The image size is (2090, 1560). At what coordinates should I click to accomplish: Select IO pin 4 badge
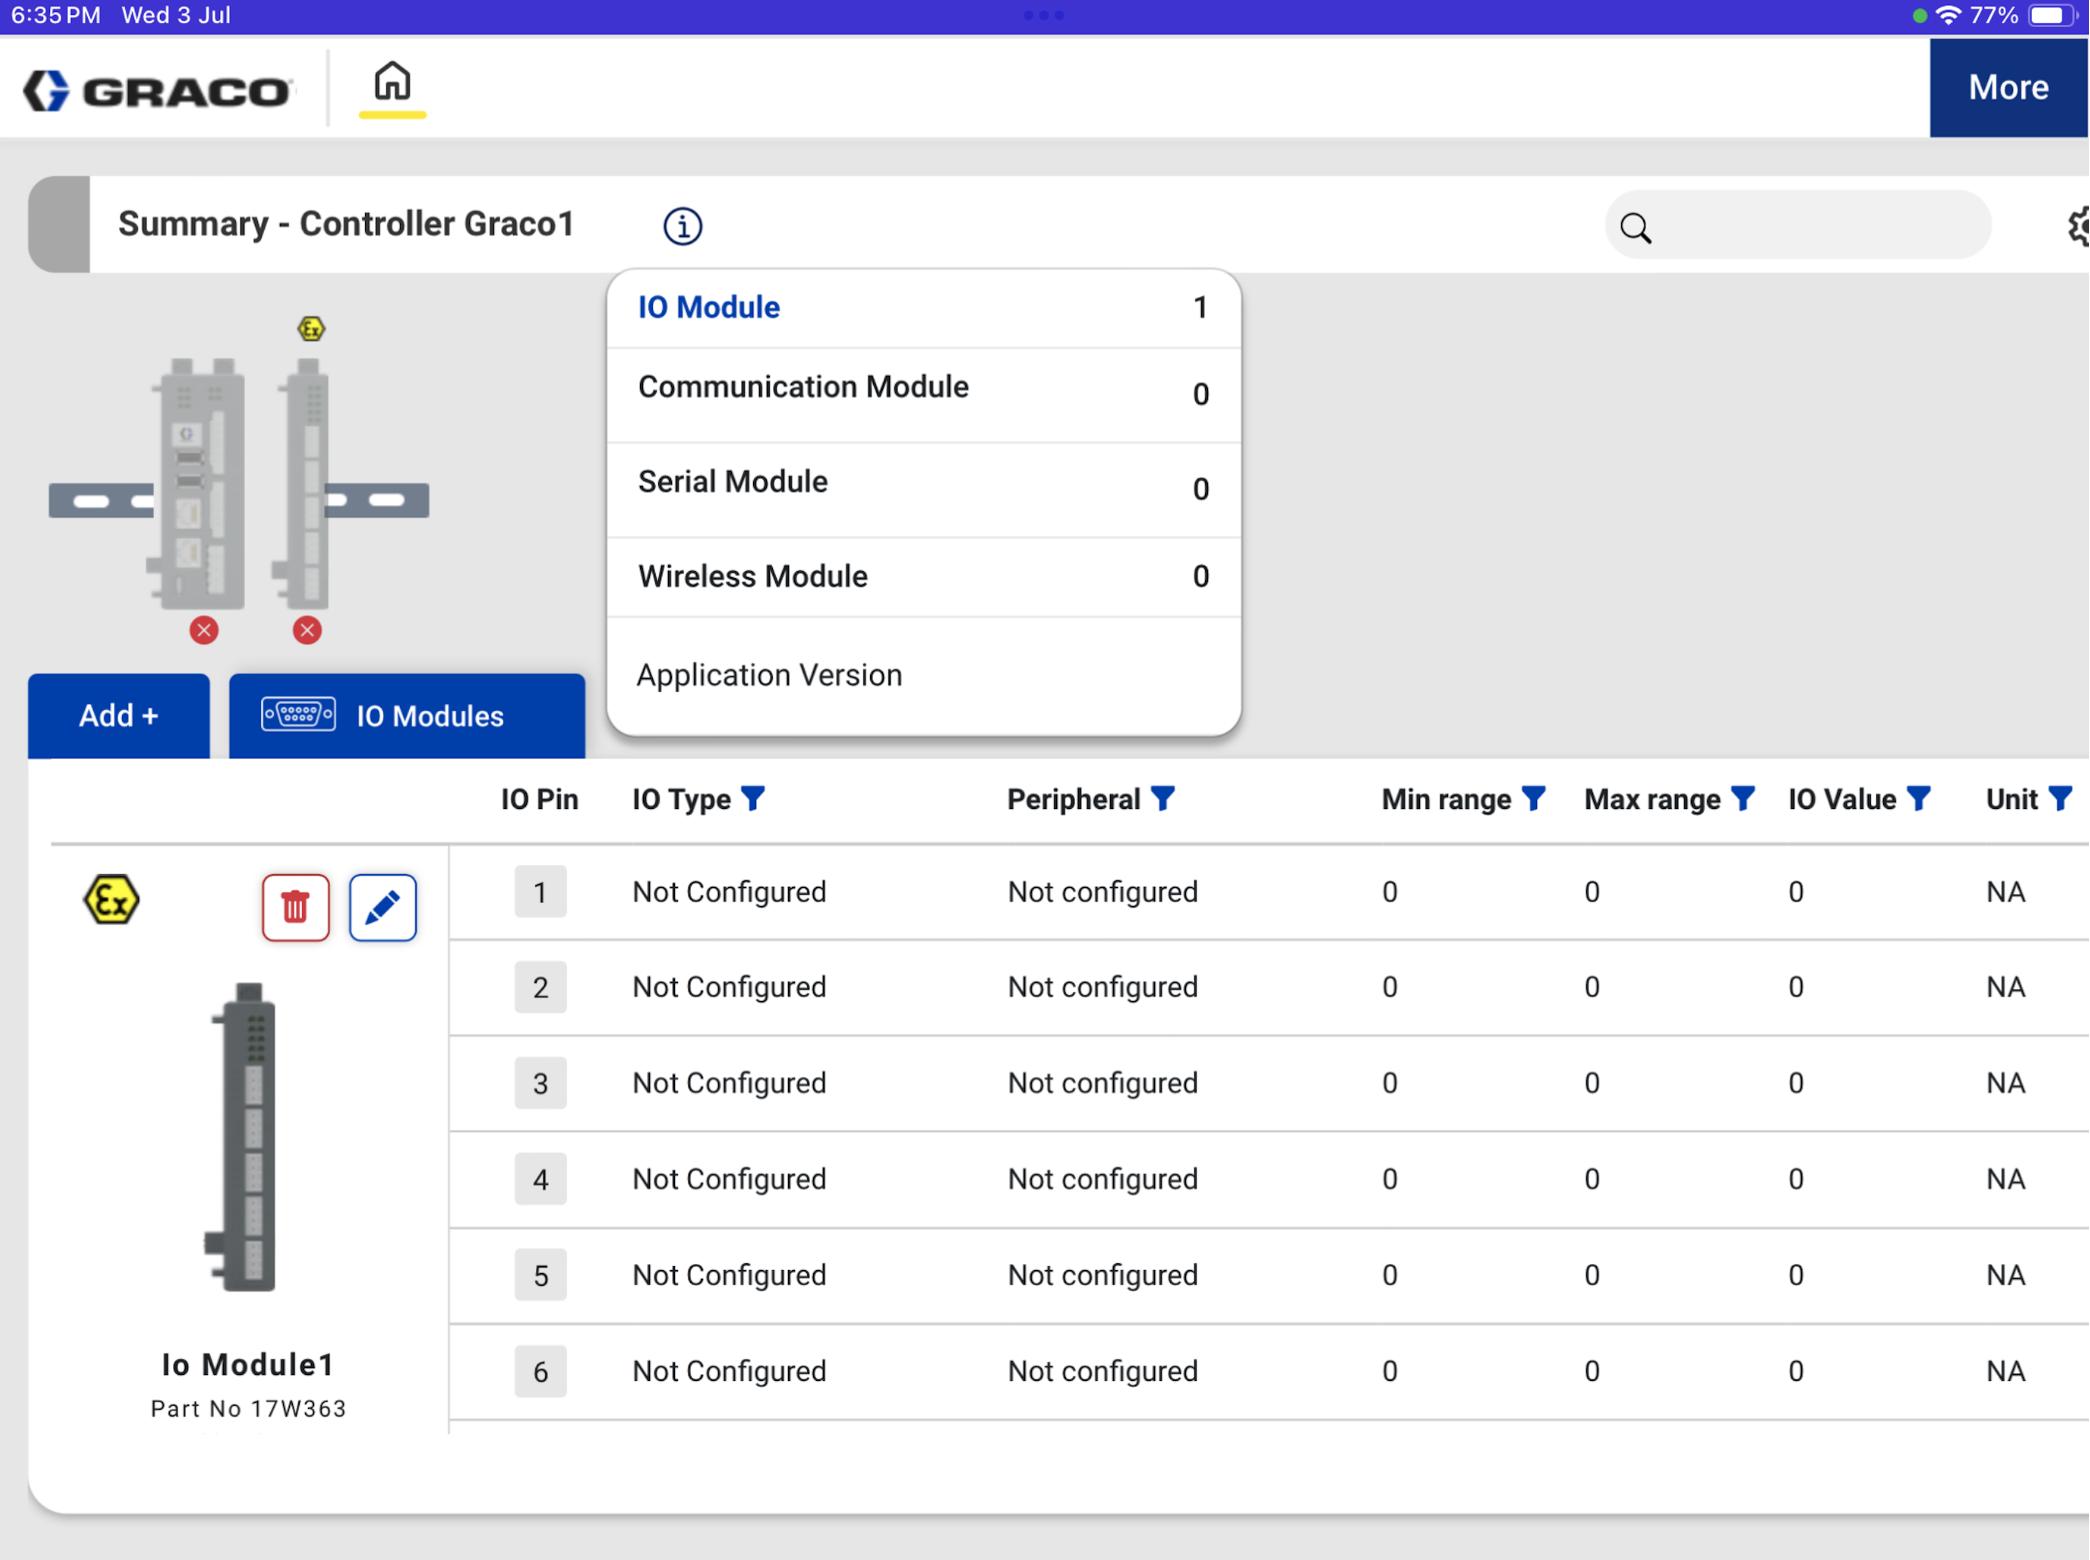pos(540,1179)
